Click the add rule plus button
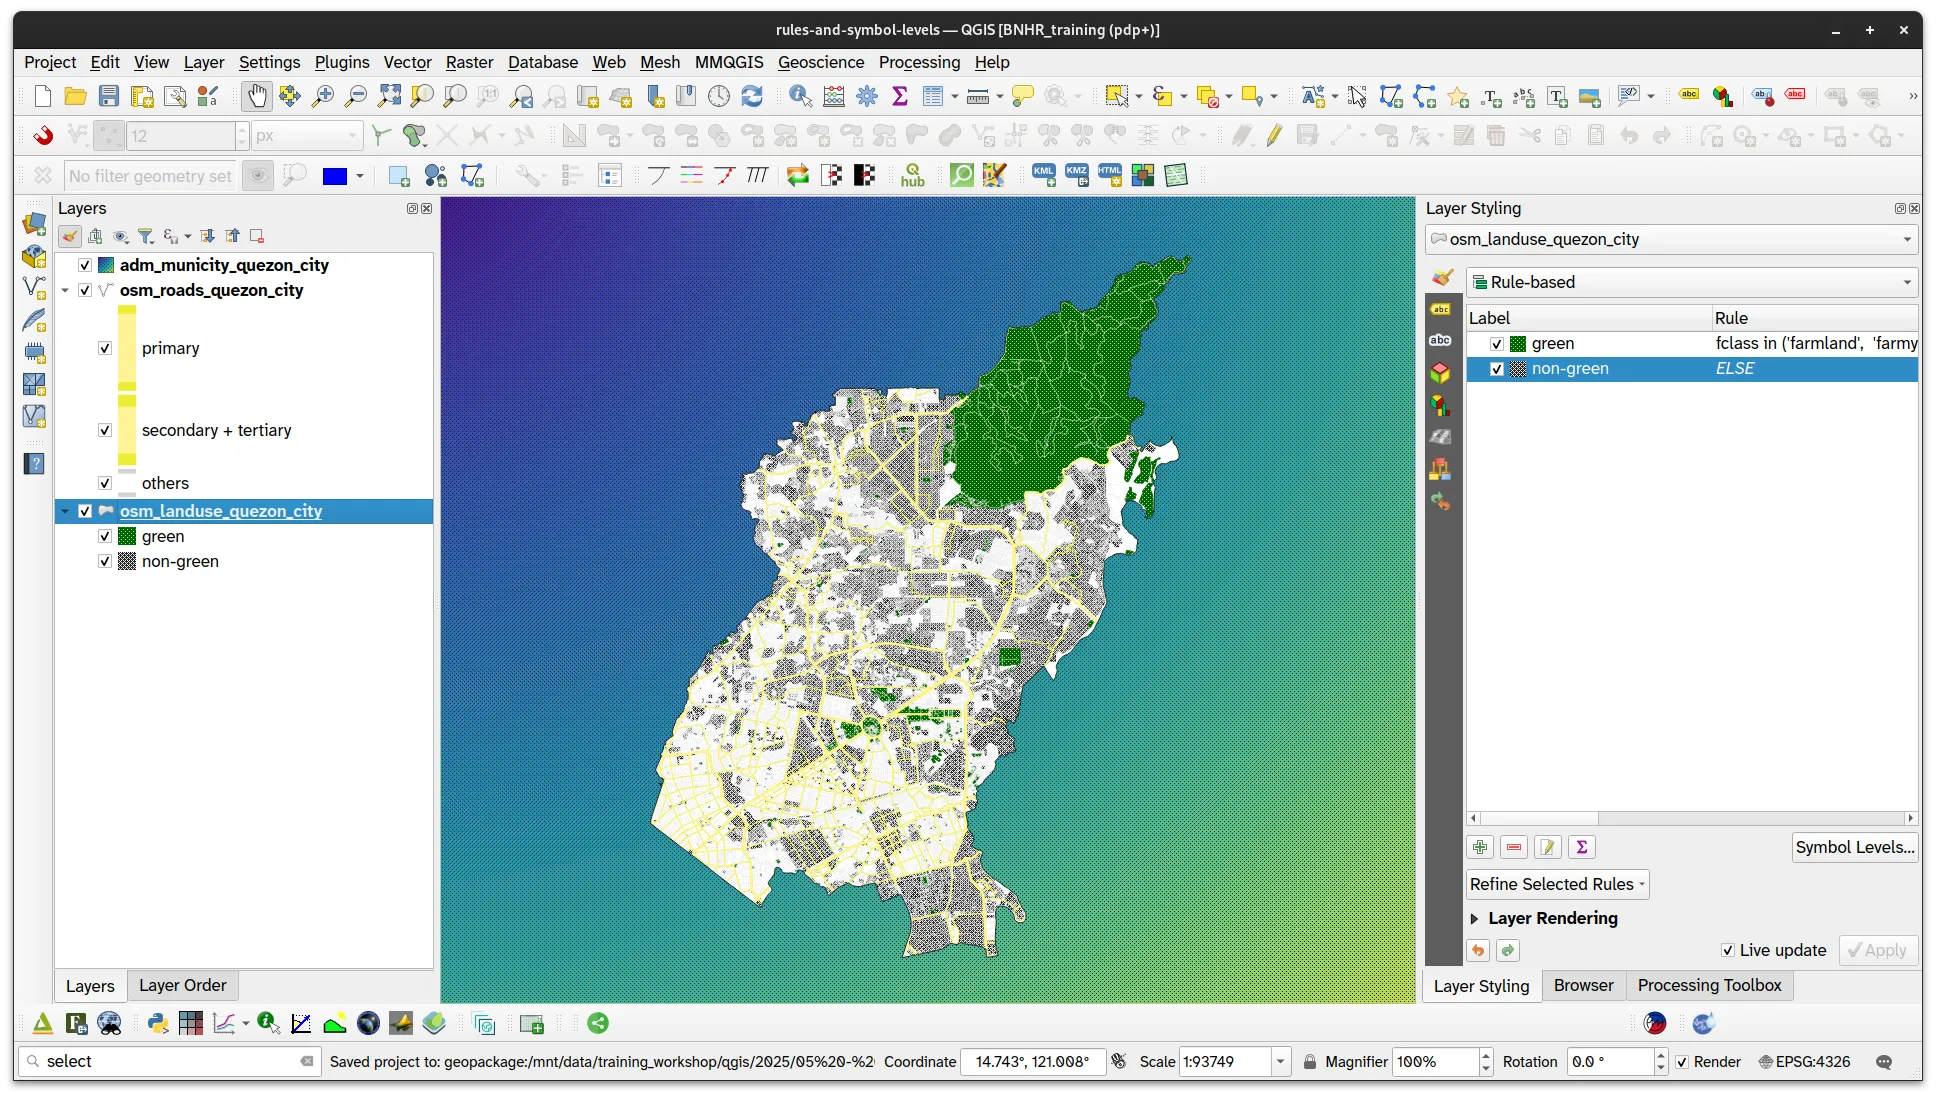This screenshot has width=1936, height=1097. pyautogui.click(x=1480, y=847)
